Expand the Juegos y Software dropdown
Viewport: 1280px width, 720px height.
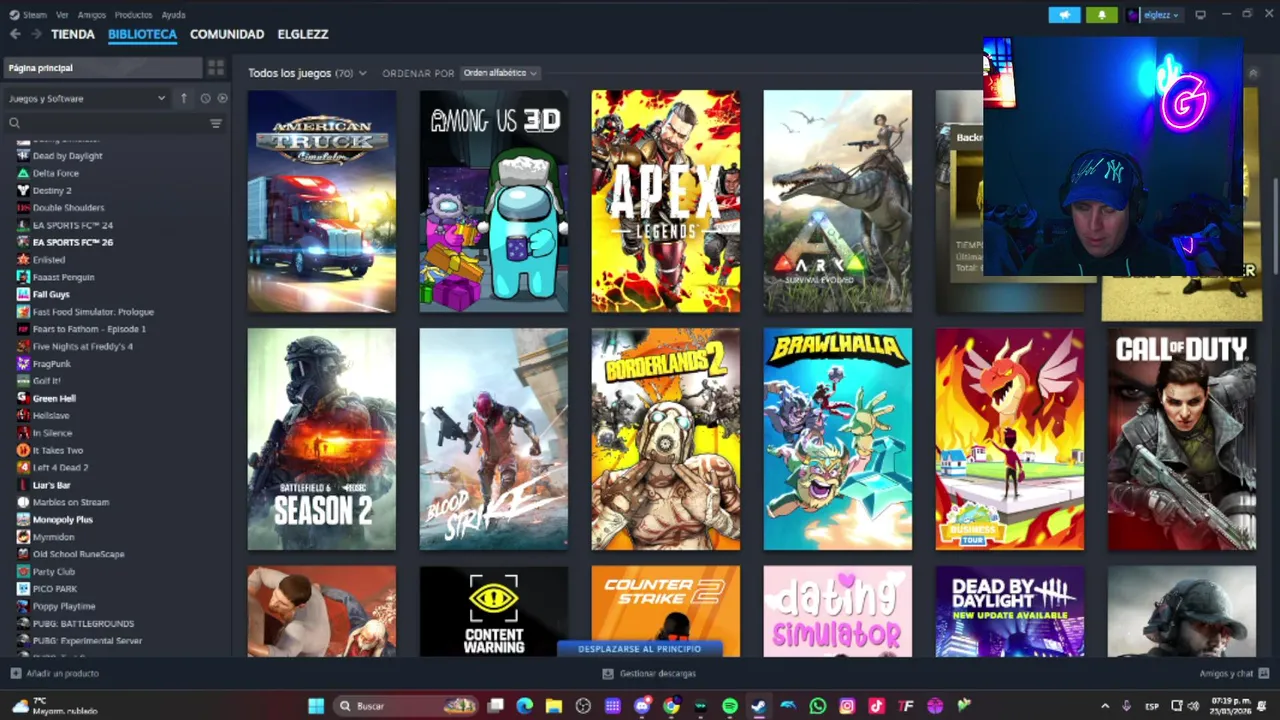(86, 98)
